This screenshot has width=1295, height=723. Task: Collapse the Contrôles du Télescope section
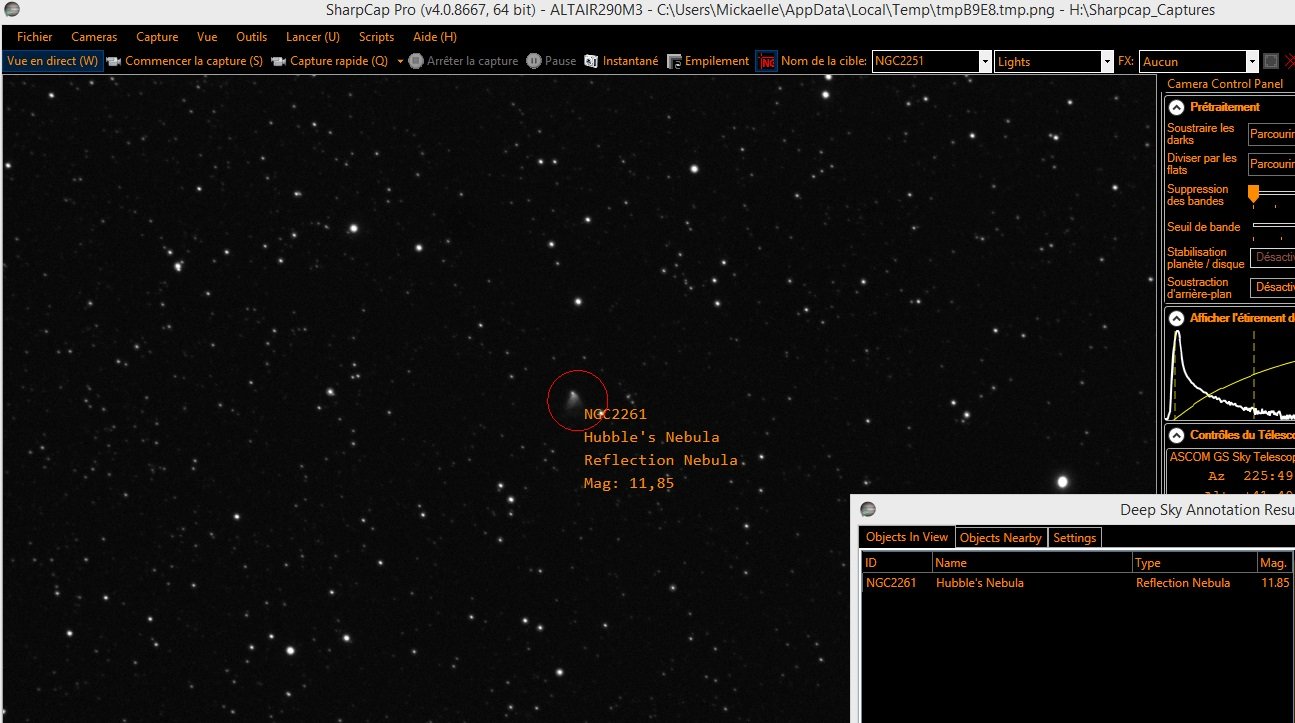(x=1177, y=435)
